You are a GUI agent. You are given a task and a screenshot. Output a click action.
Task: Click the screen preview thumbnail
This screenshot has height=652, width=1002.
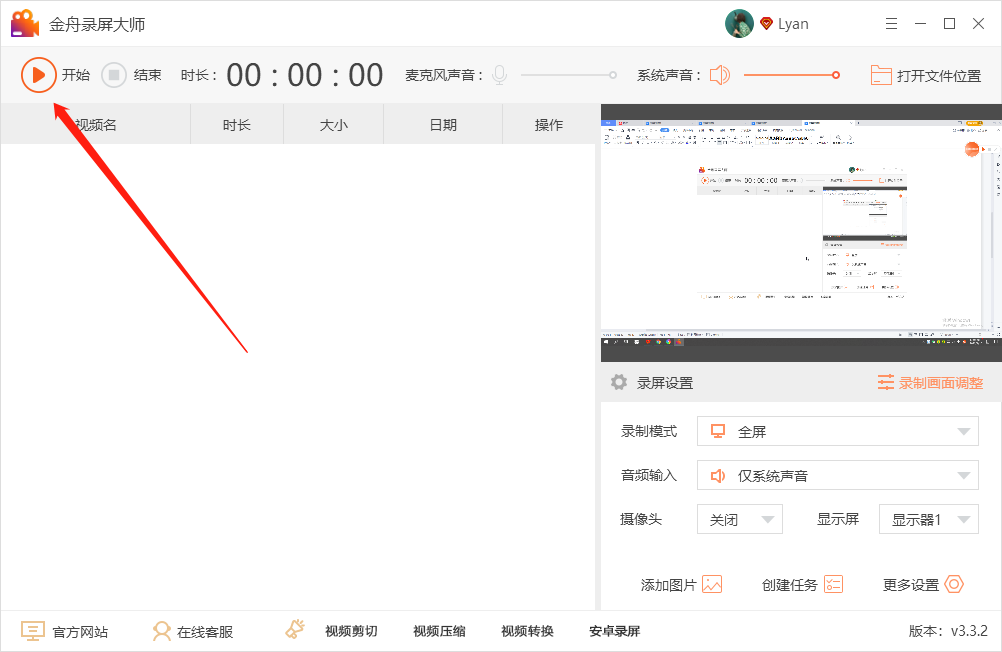(801, 233)
